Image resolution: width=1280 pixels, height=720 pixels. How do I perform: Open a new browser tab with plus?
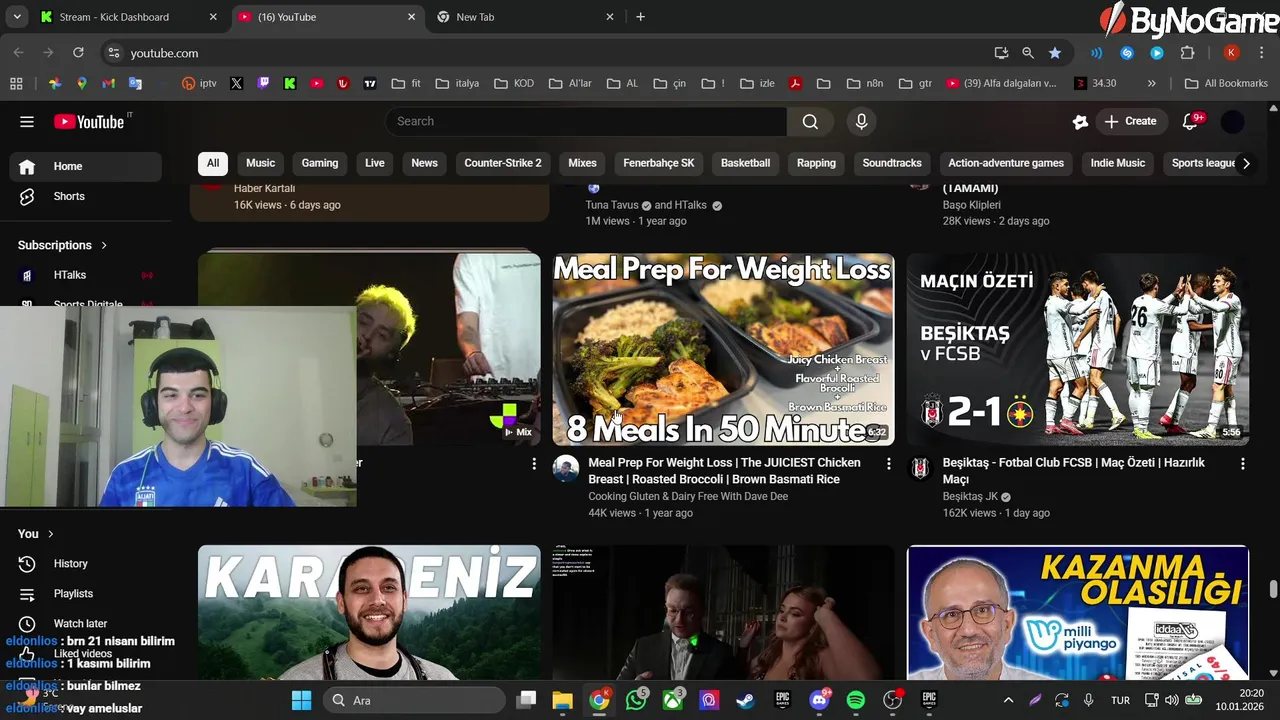point(640,17)
